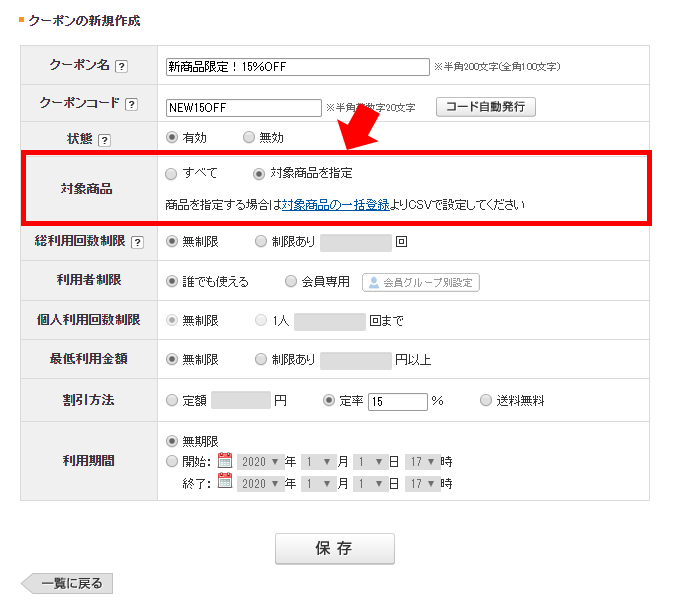Select 送料無料 discount method

486,400
